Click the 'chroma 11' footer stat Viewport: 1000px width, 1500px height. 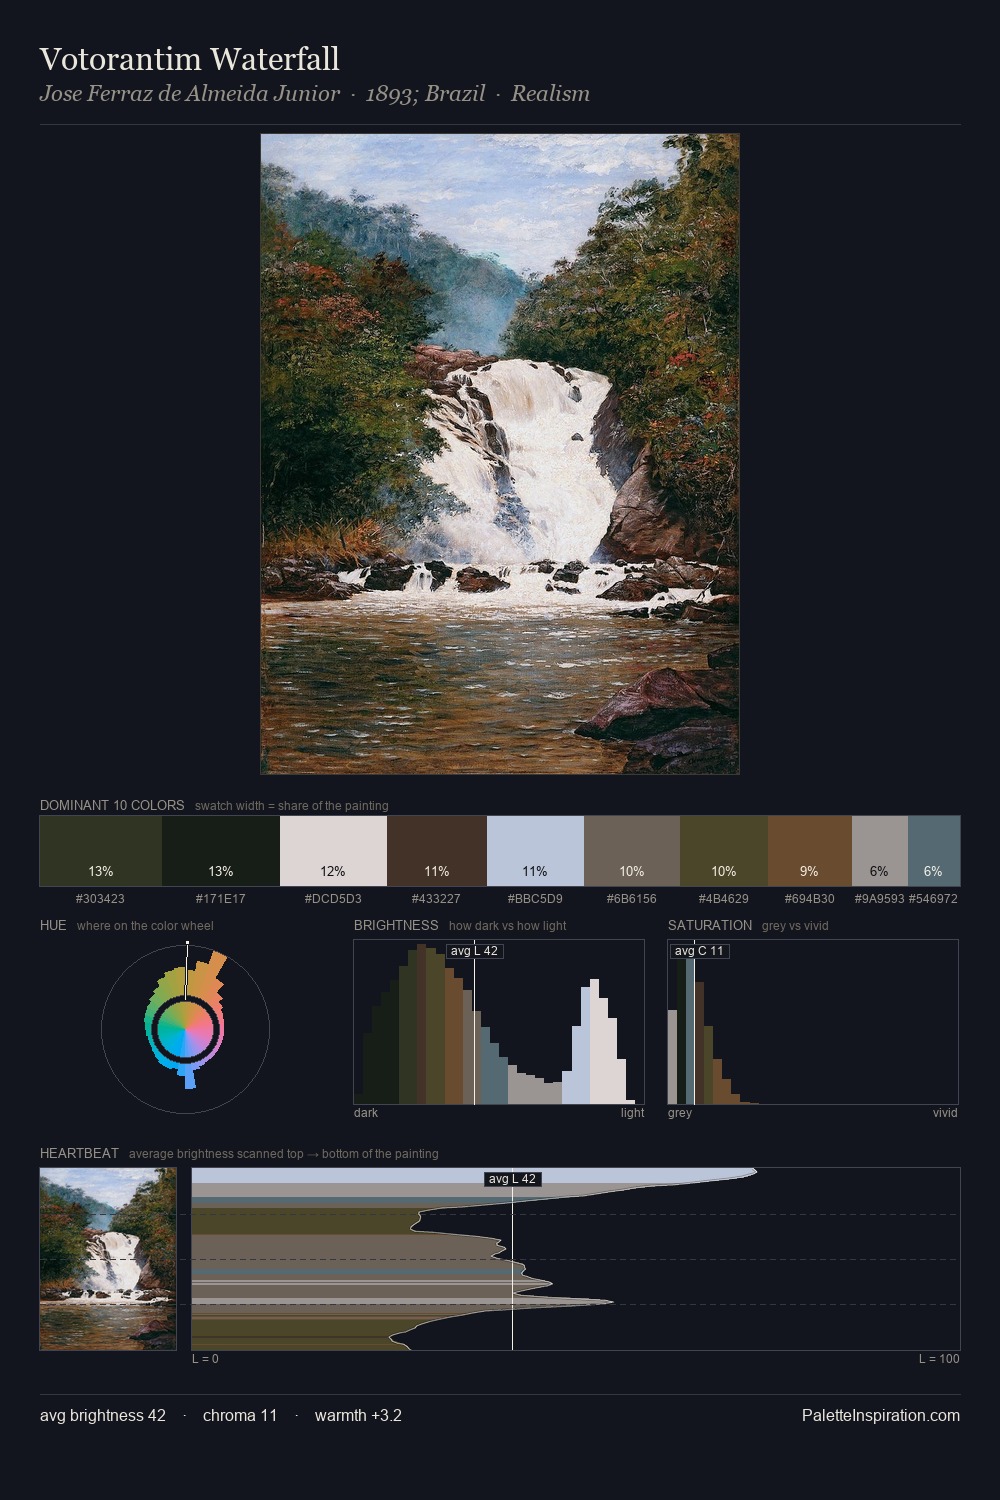coord(240,1415)
